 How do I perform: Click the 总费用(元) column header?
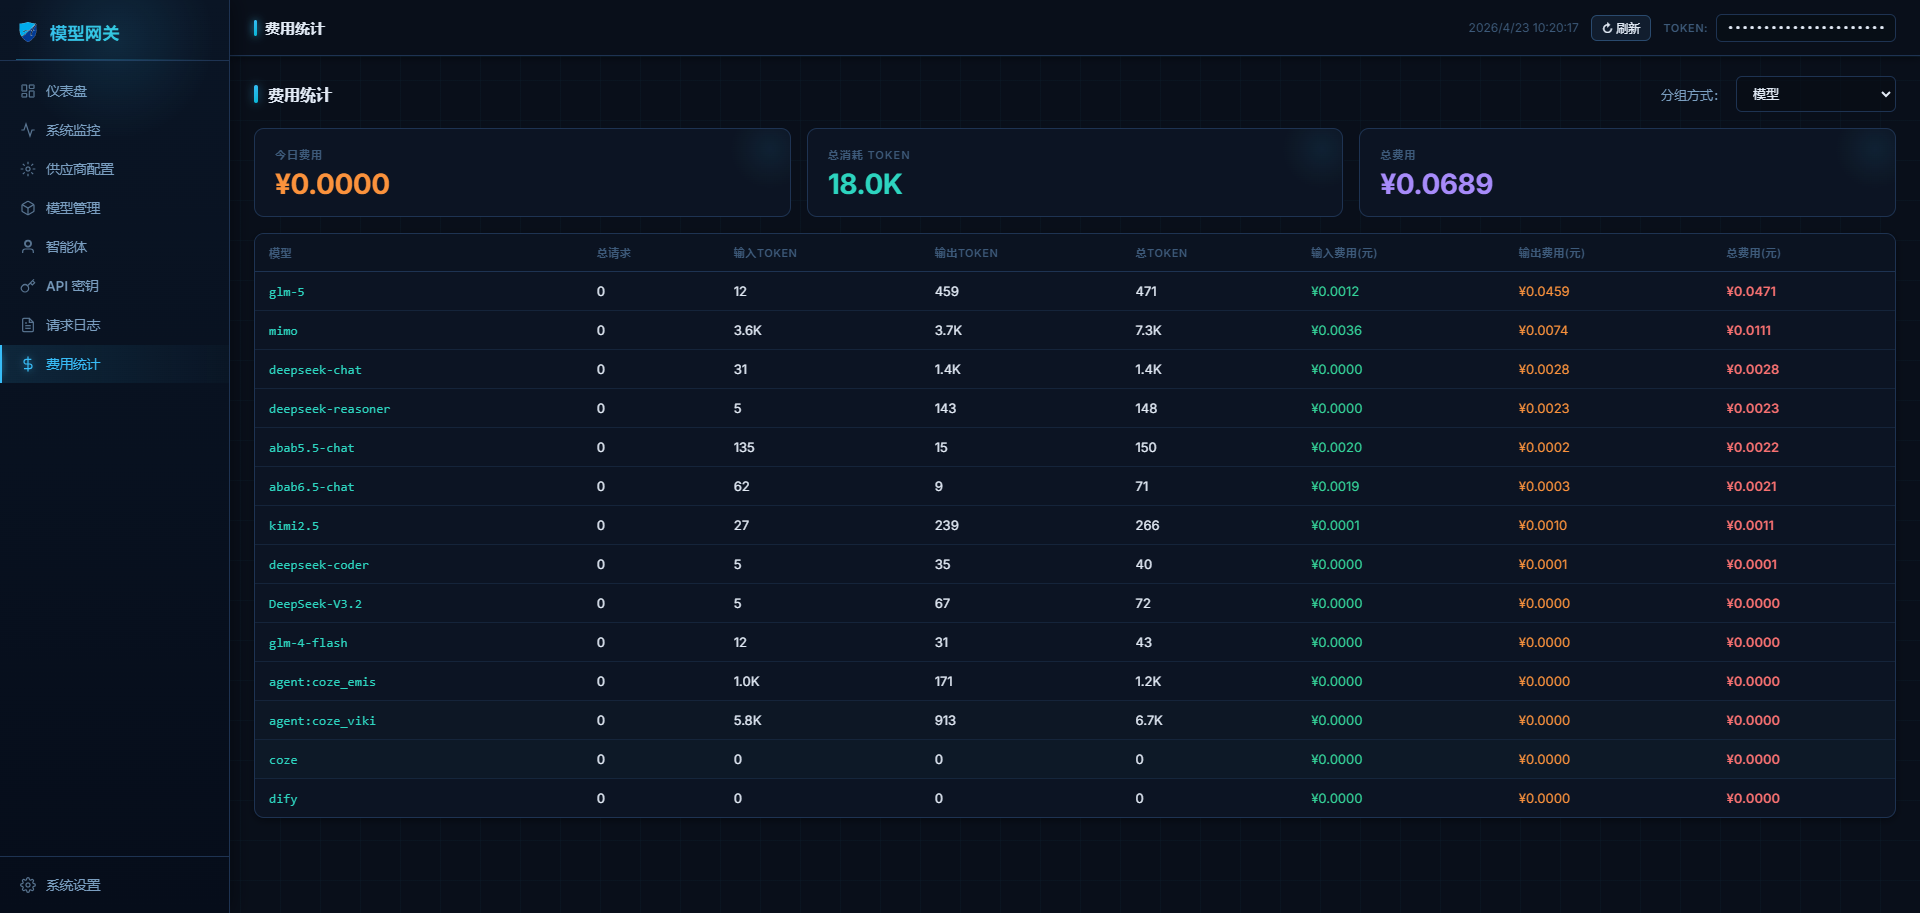1753,253
